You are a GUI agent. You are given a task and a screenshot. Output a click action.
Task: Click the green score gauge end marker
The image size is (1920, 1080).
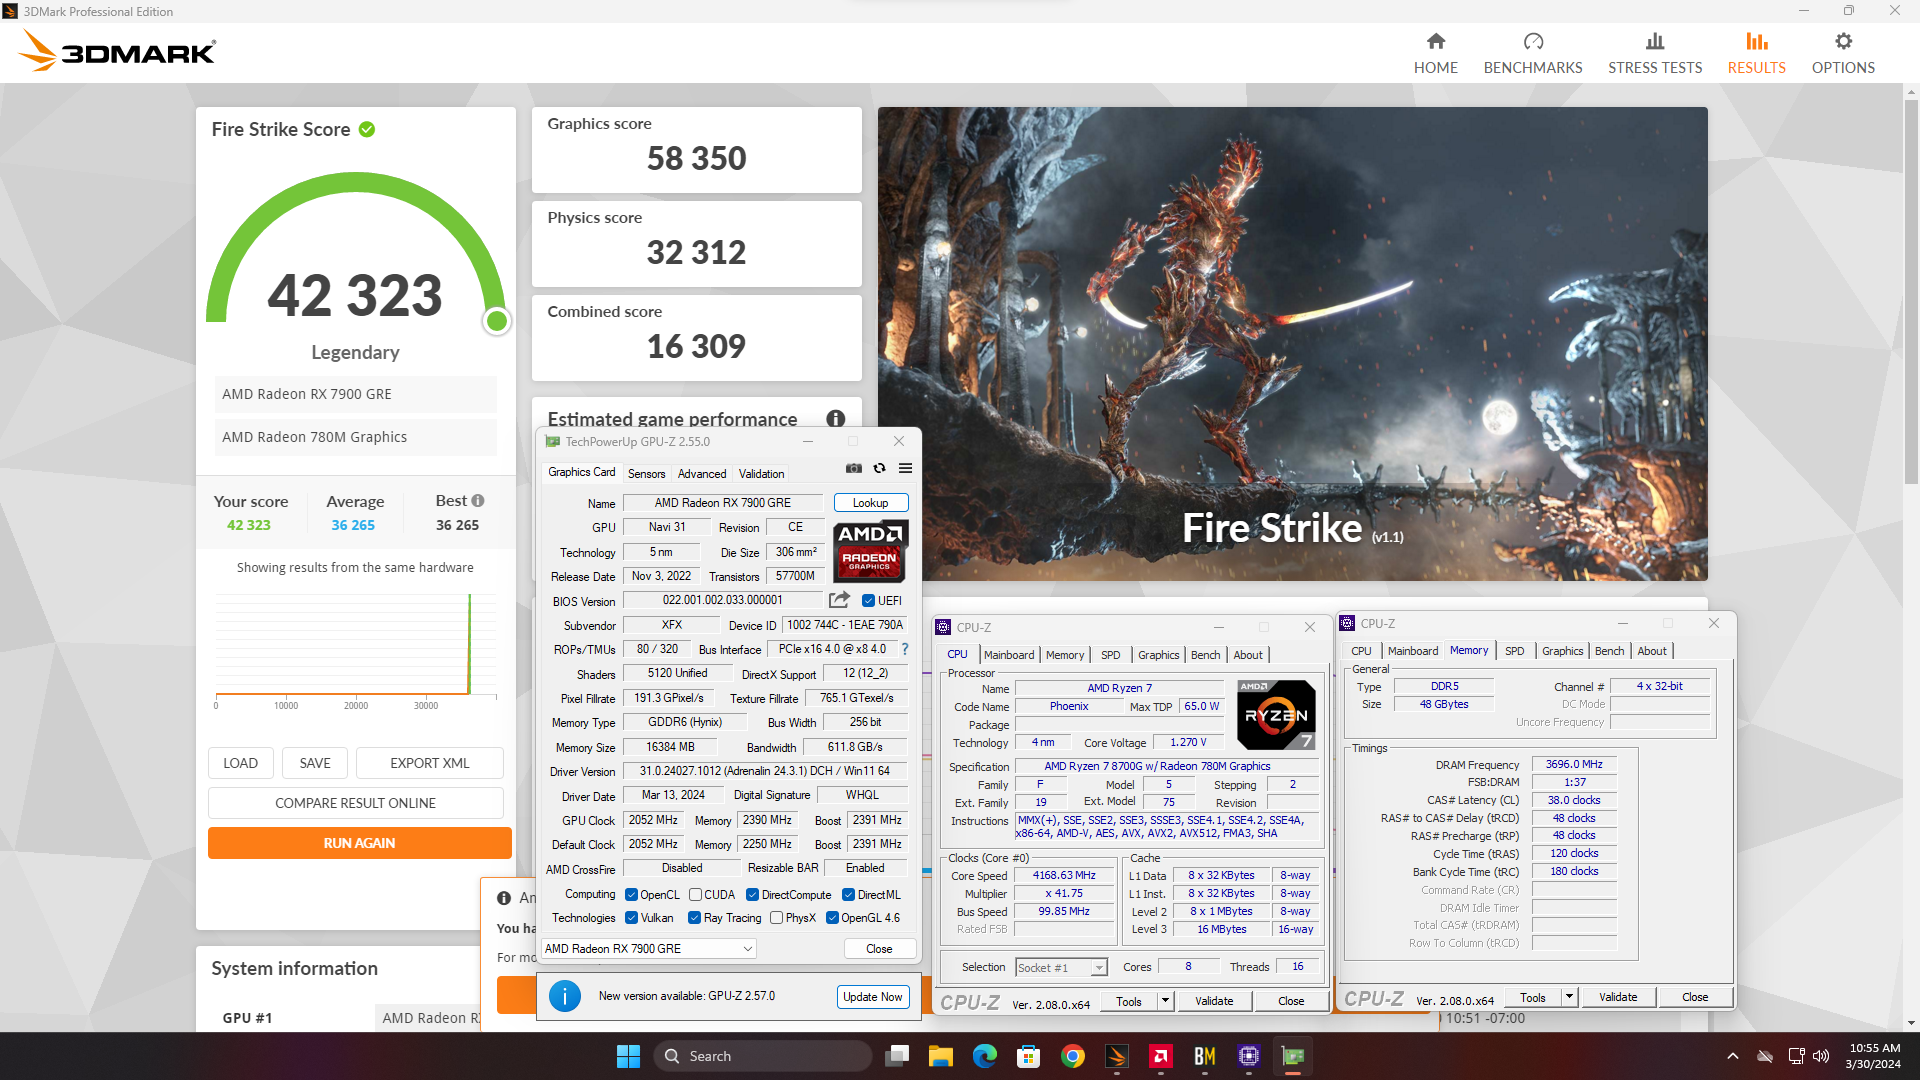496,321
